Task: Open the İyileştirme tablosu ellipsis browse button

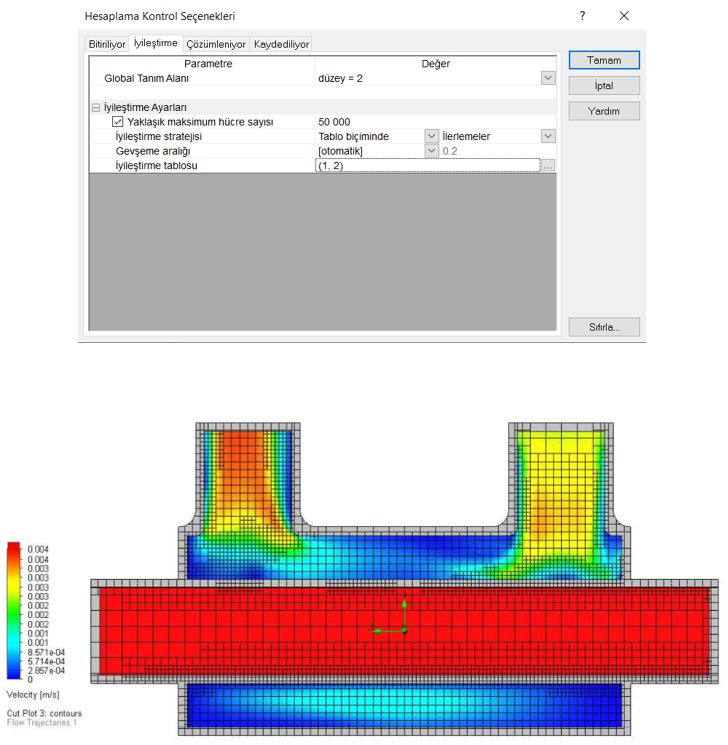Action: point(547,166)
